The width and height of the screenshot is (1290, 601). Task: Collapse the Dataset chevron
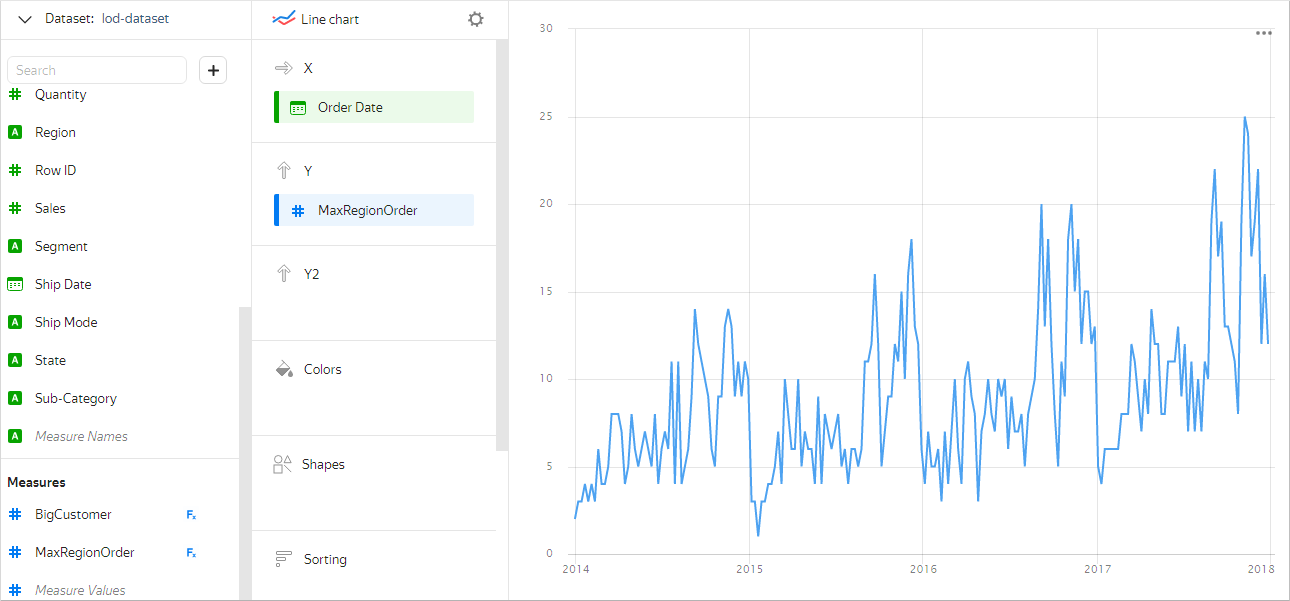(x=25, y=19)
